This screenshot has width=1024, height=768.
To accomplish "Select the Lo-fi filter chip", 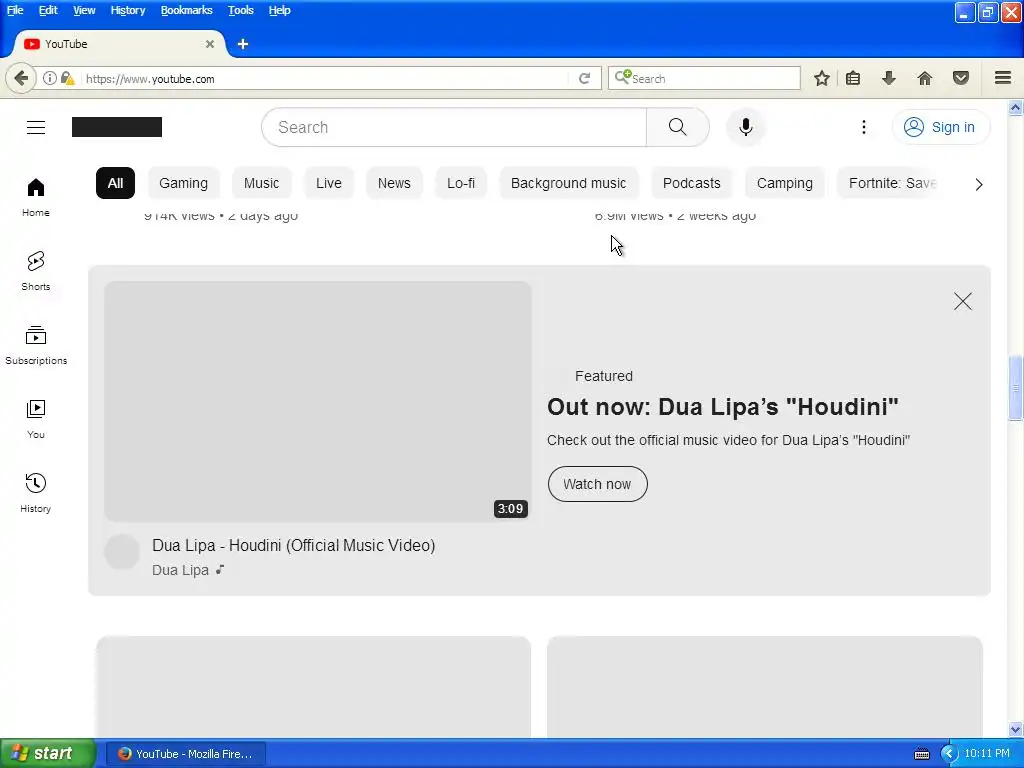I will pos(460,184).
